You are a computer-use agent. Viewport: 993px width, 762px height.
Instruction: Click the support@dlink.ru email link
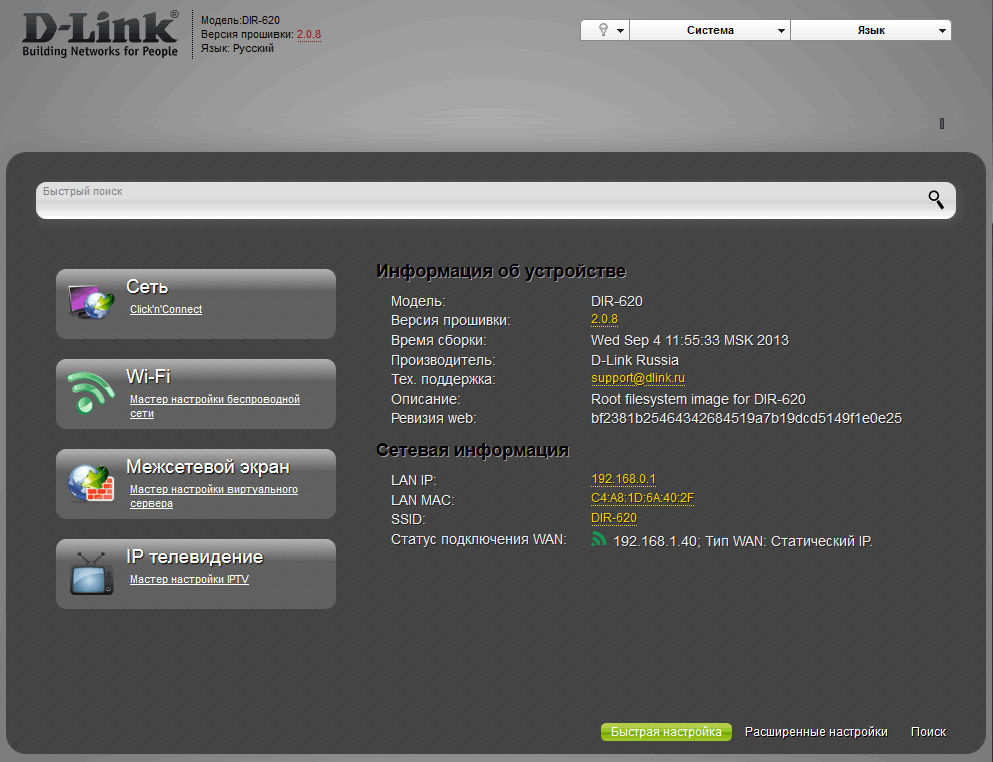click(x=638, y=378)
